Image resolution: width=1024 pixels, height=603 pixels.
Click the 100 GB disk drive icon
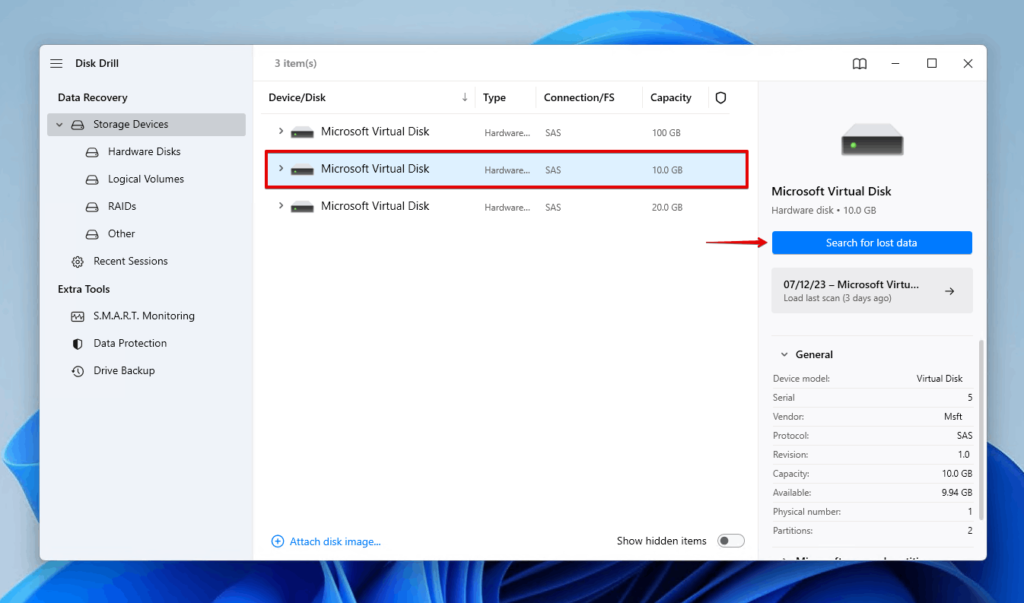pos(302,132)
